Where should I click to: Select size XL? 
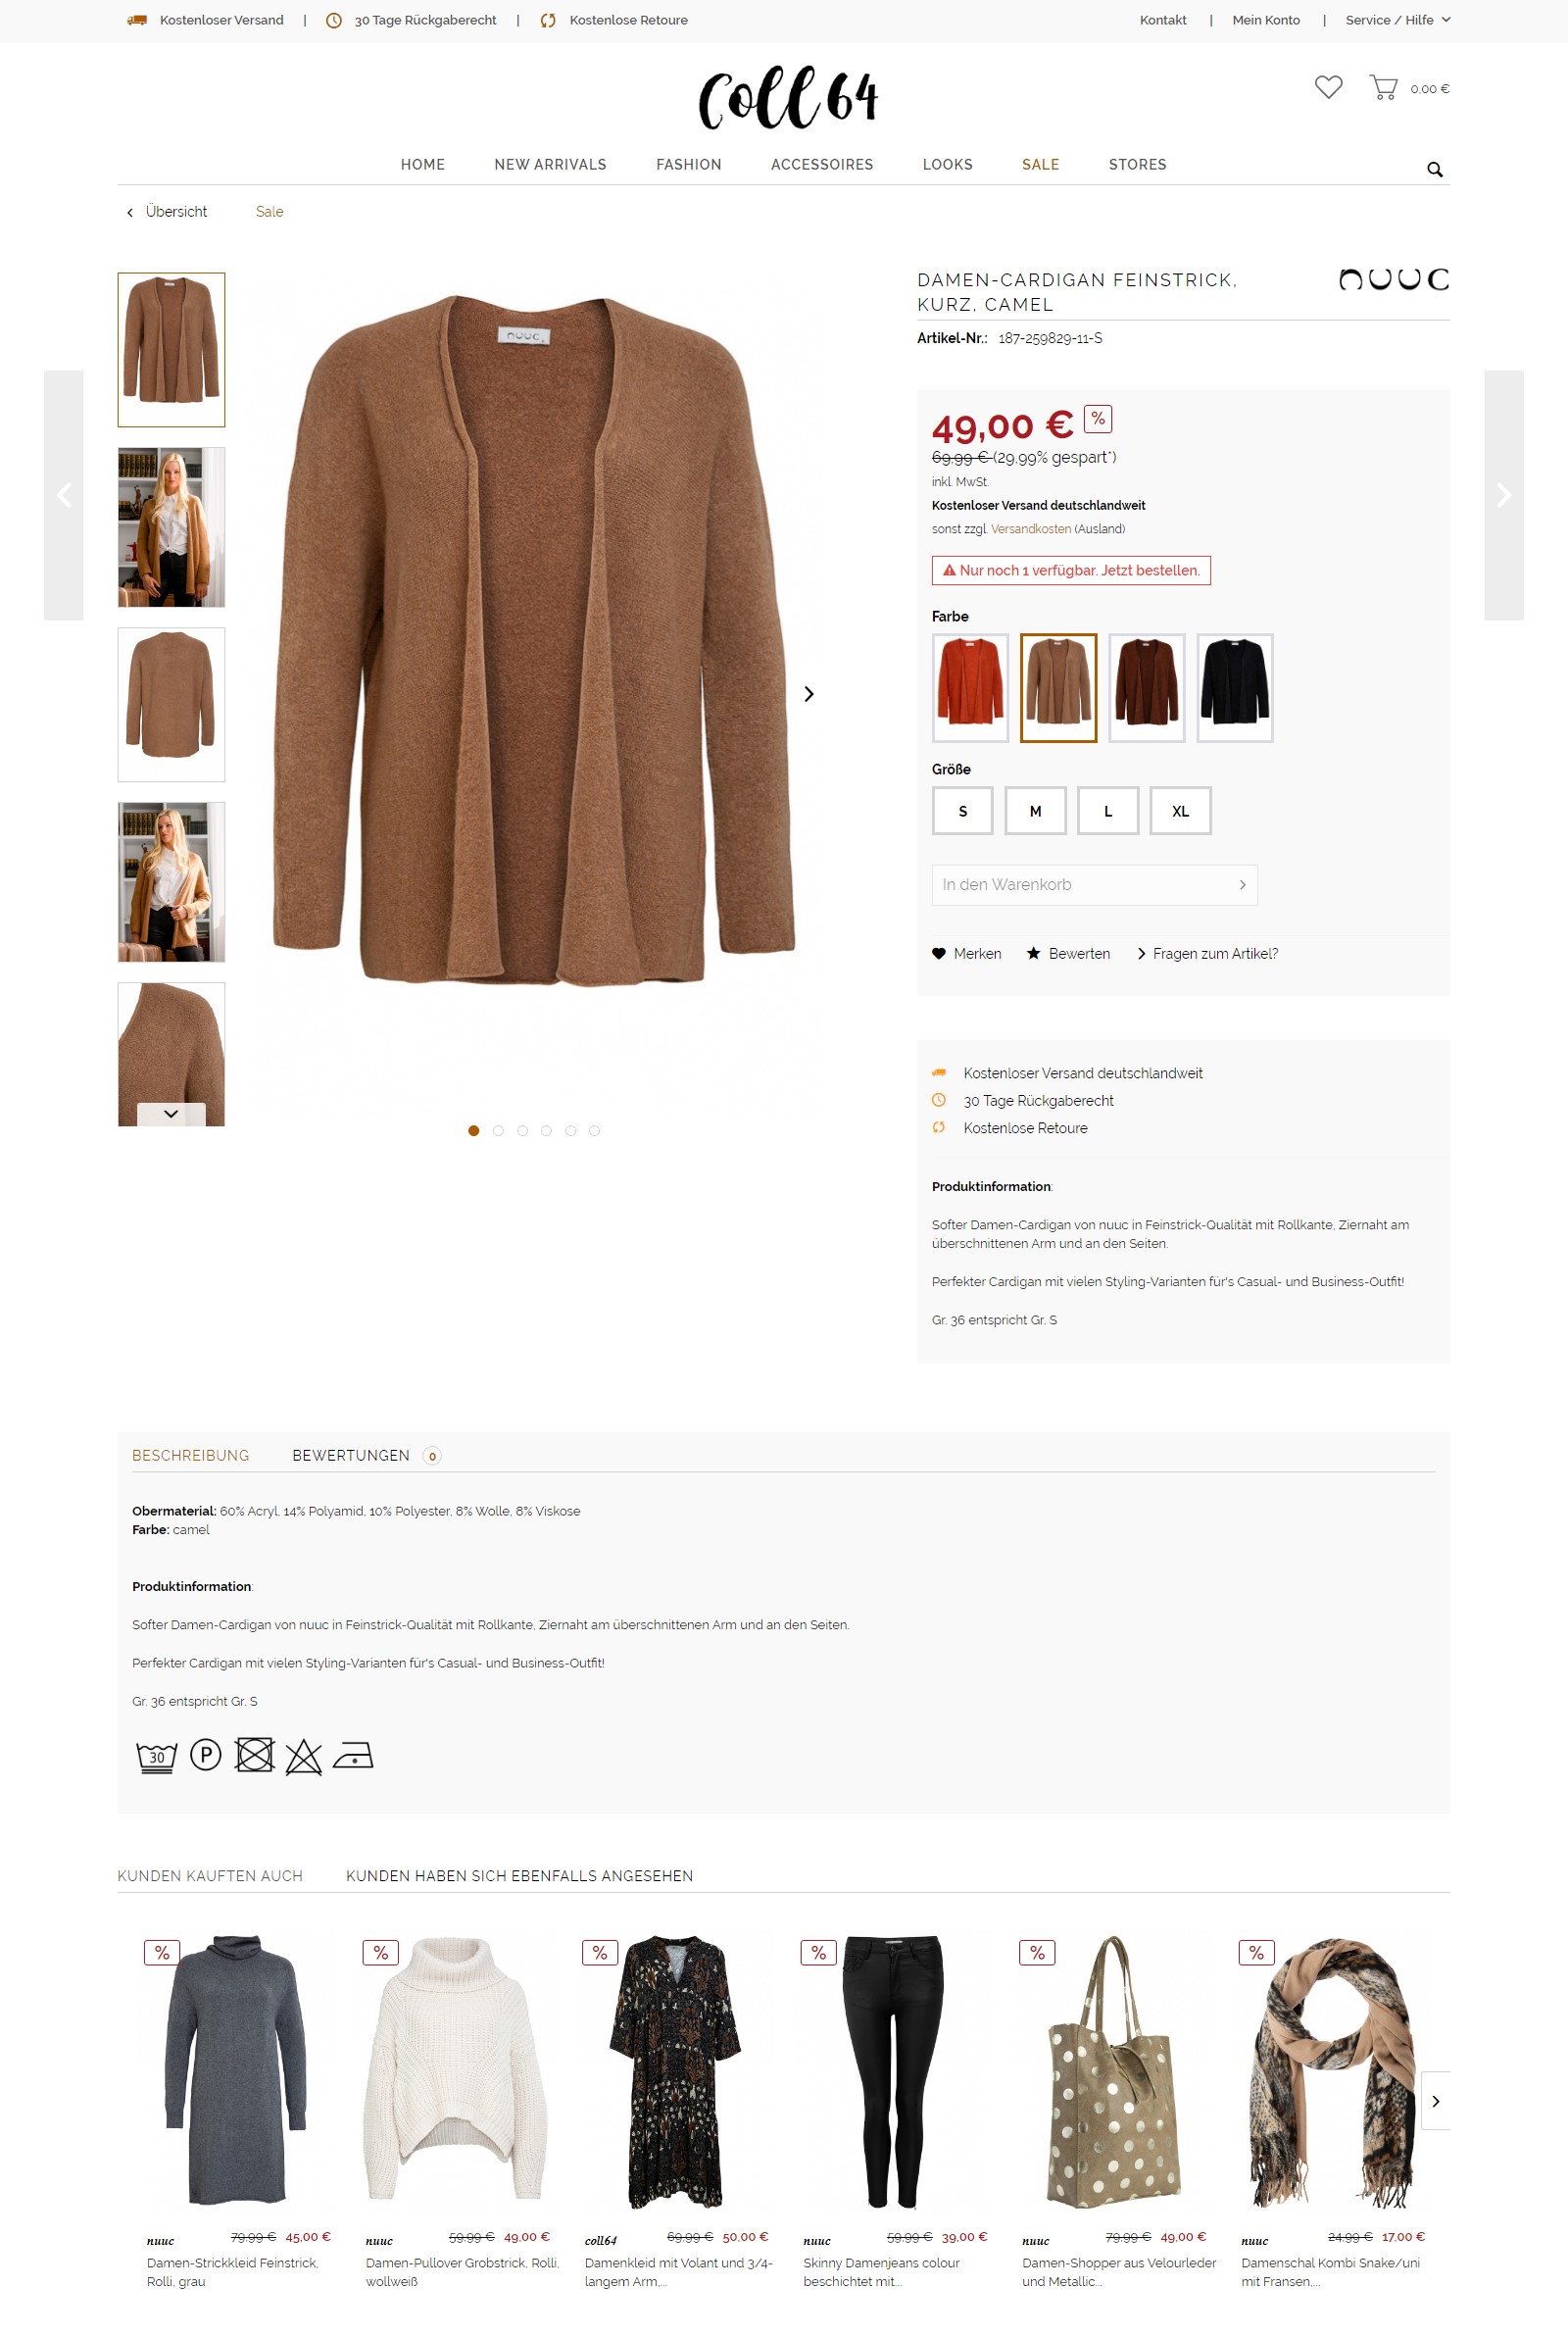tap(1180, 810)
